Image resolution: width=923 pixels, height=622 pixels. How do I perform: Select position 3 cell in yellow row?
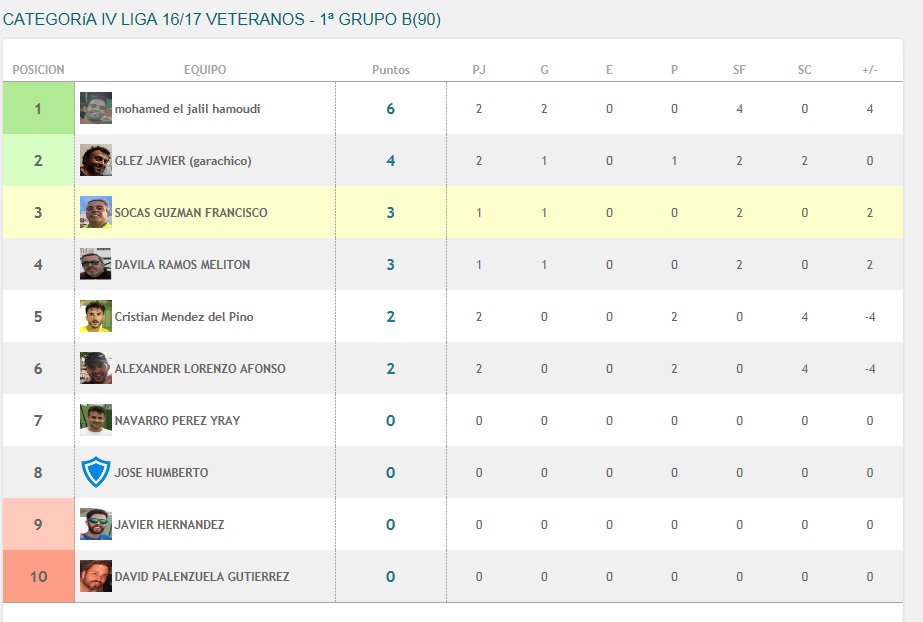pyautogui.click(x=38, y=212)
